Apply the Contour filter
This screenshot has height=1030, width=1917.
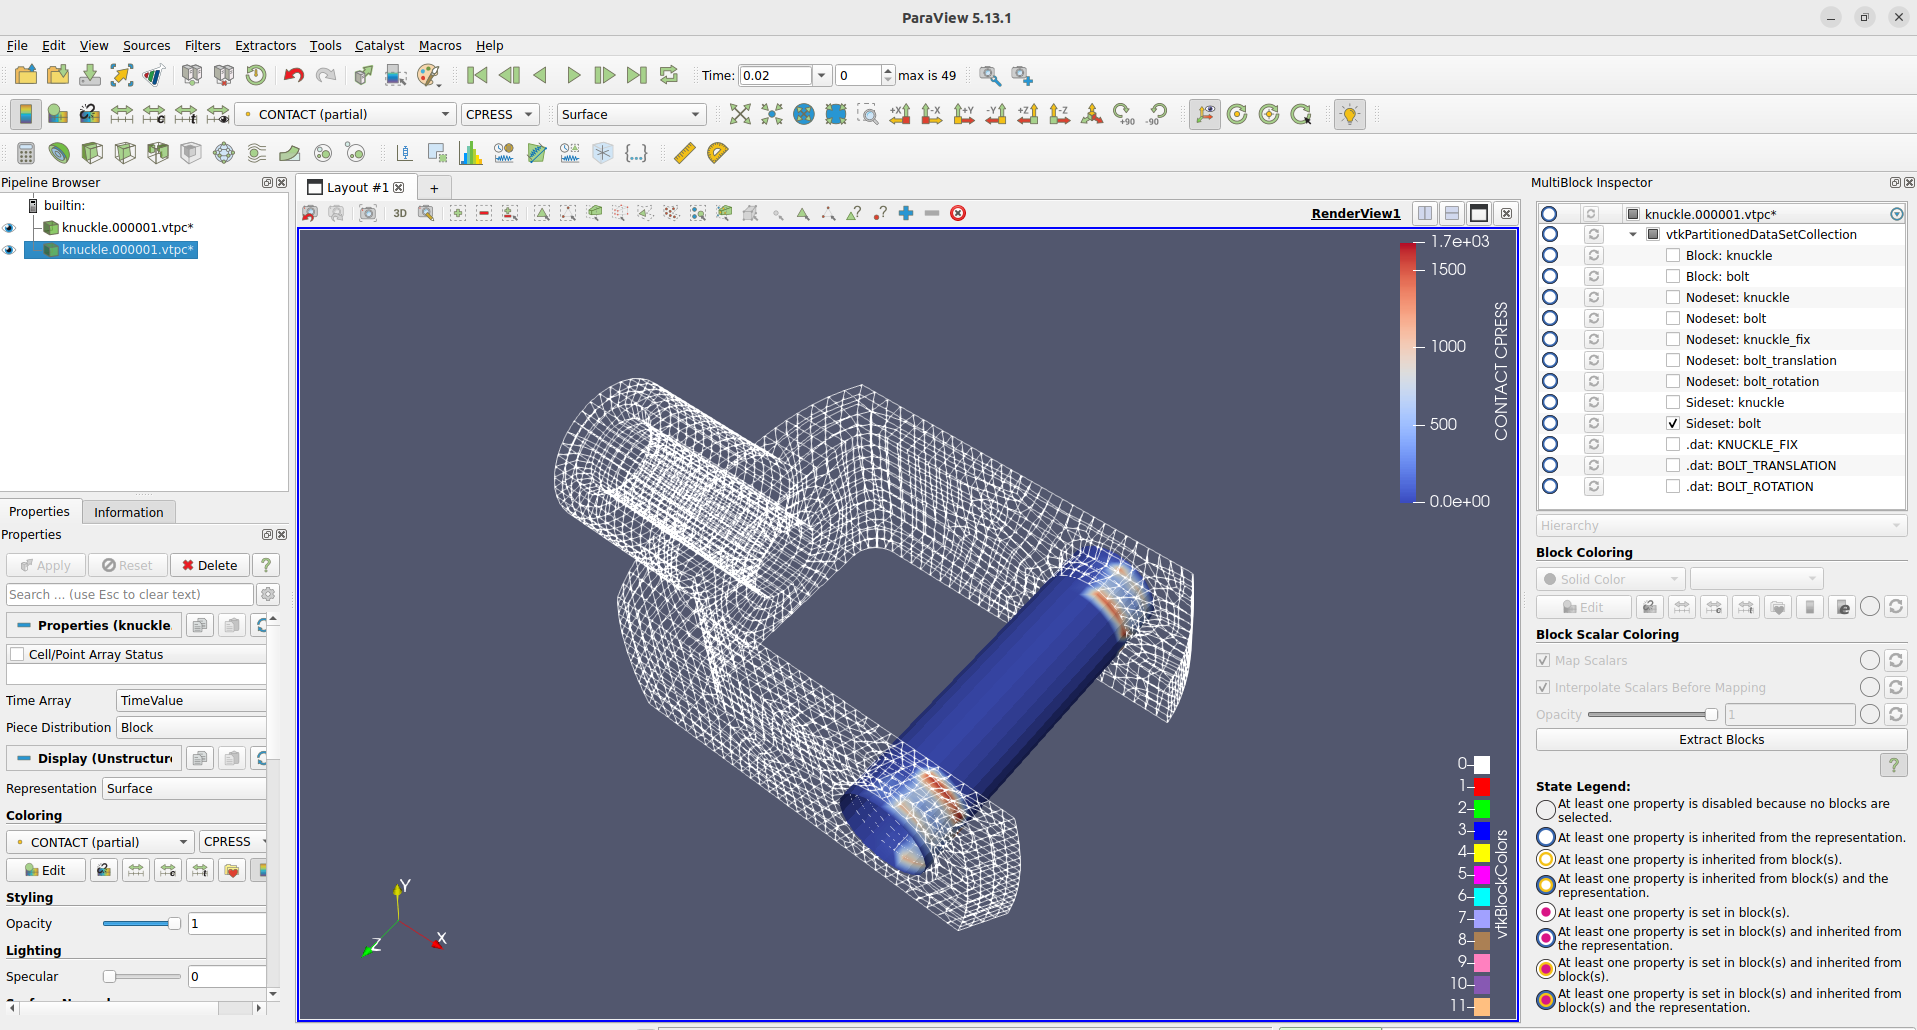coord(59,152)
